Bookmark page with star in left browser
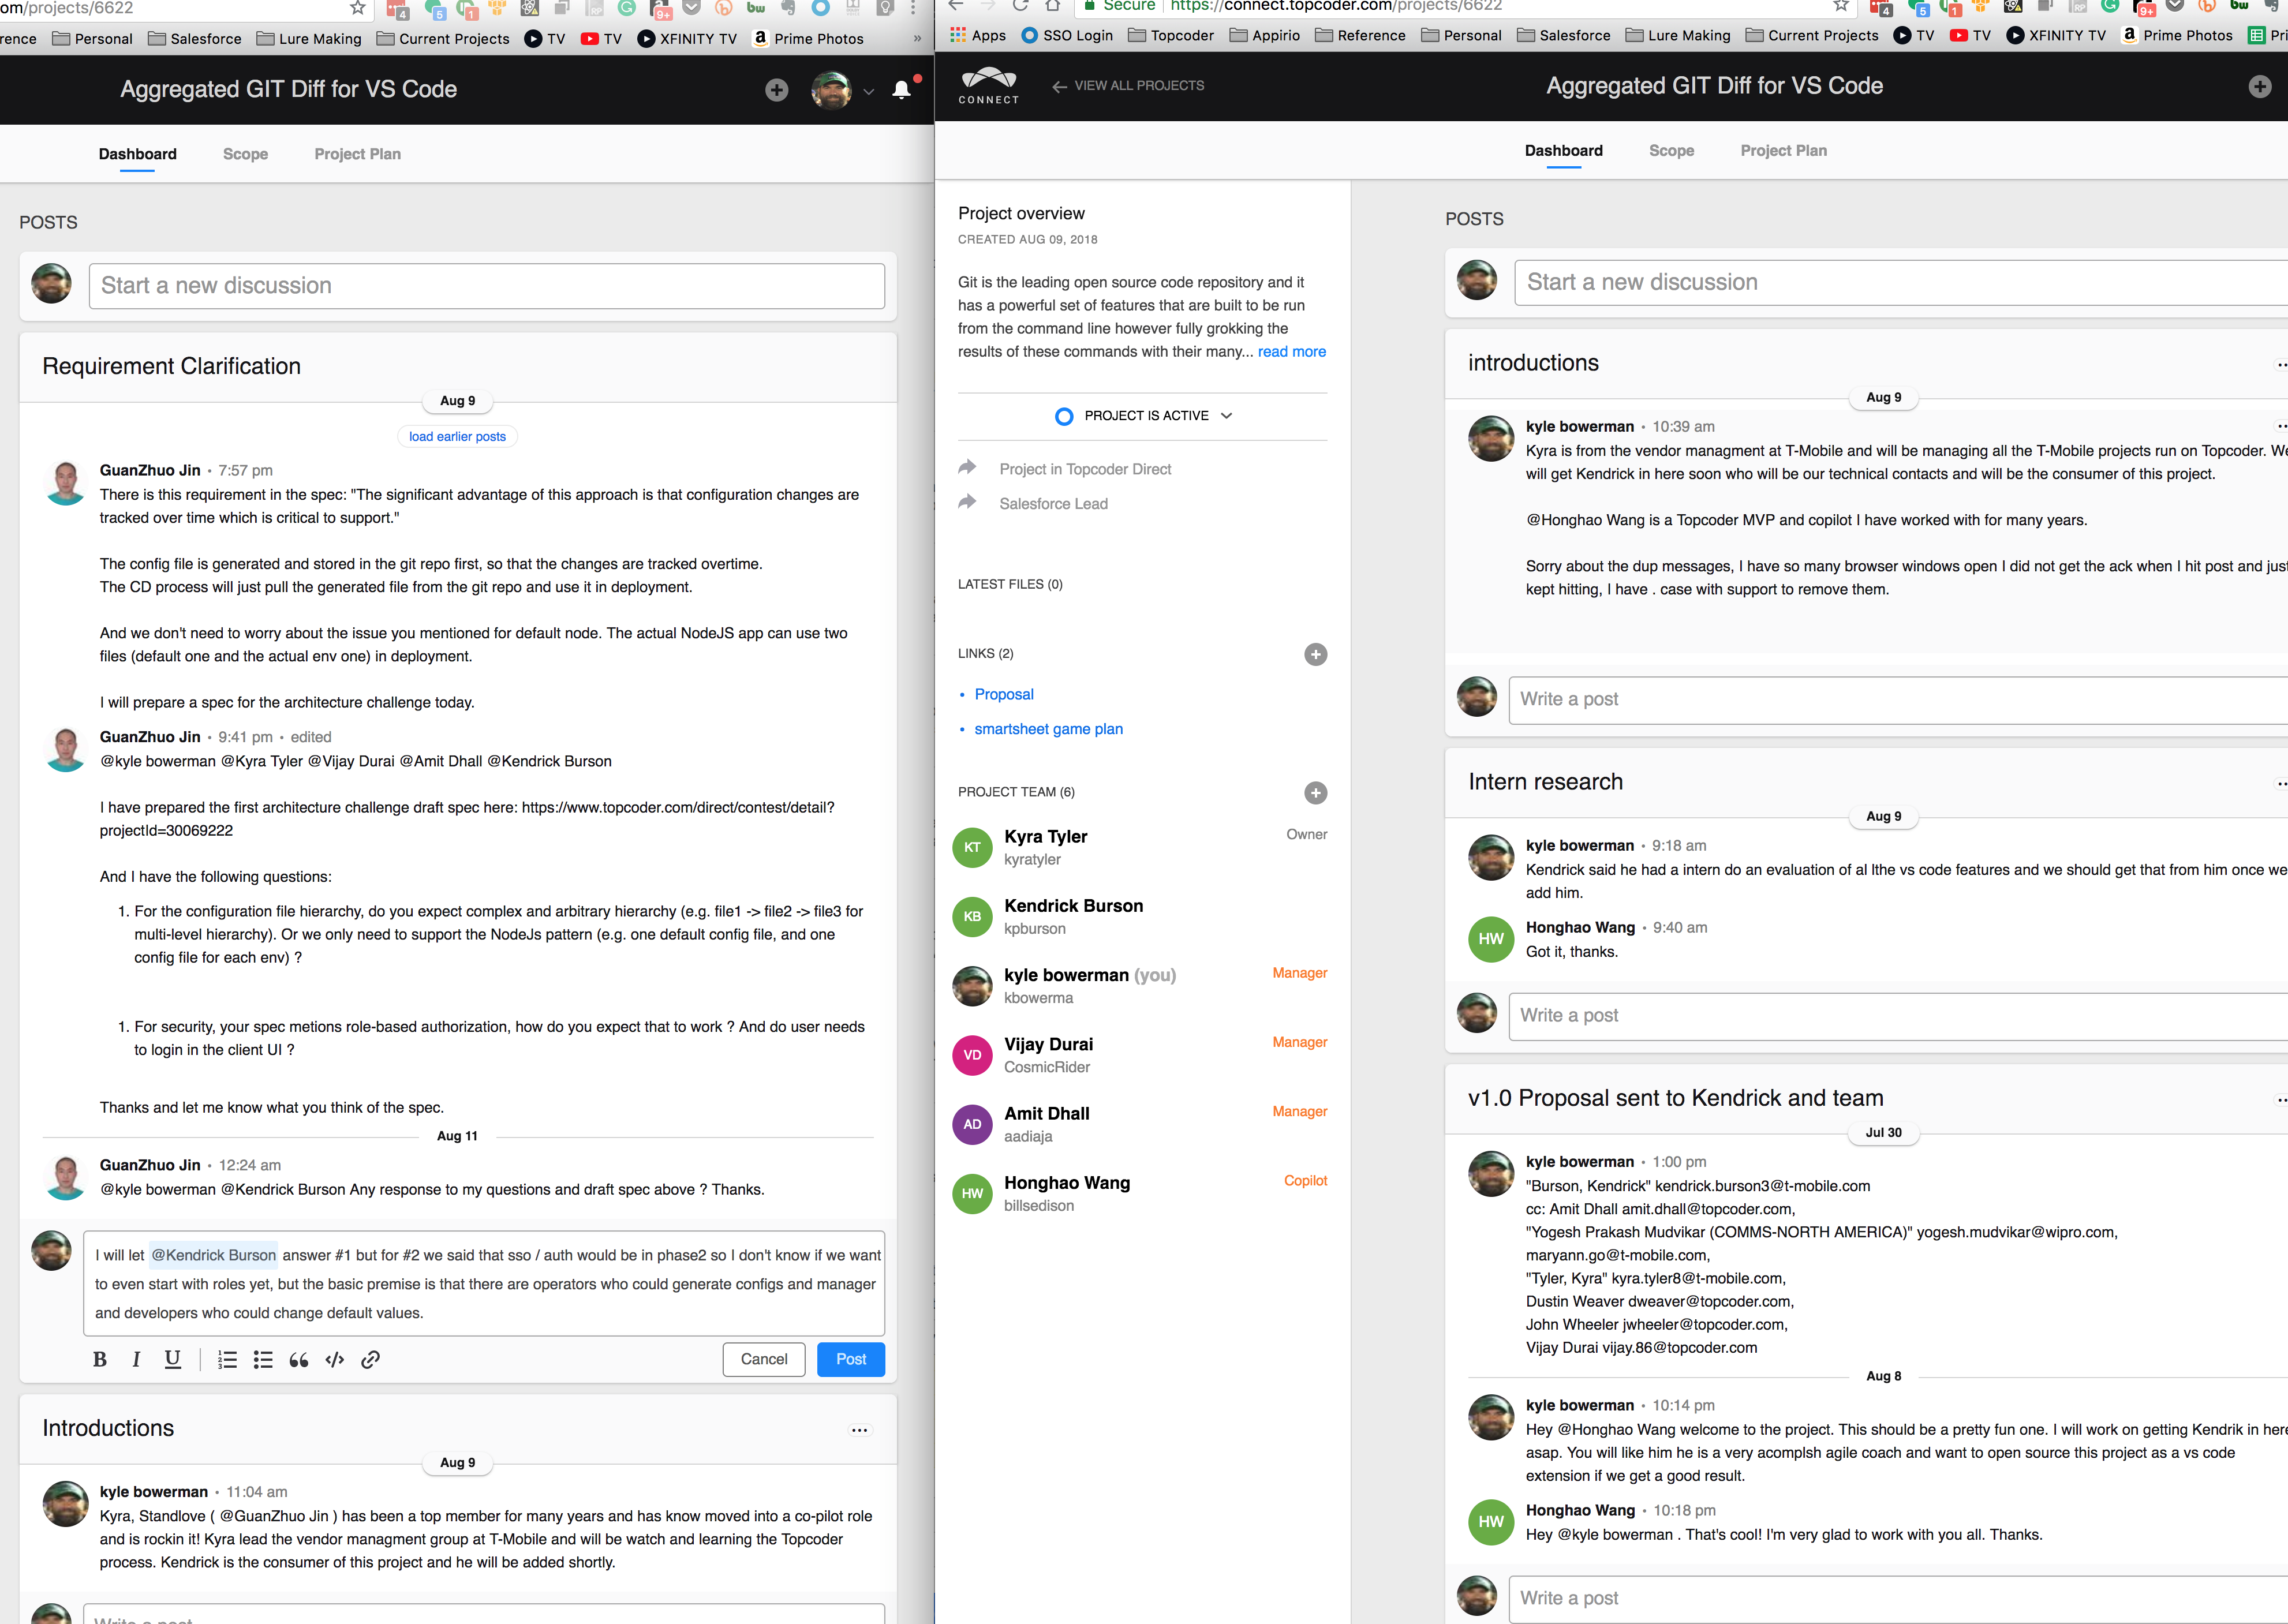Image resolution: width=2288 pixels, height=1624 pixels. pyautogui.click(x=357, y=8)
